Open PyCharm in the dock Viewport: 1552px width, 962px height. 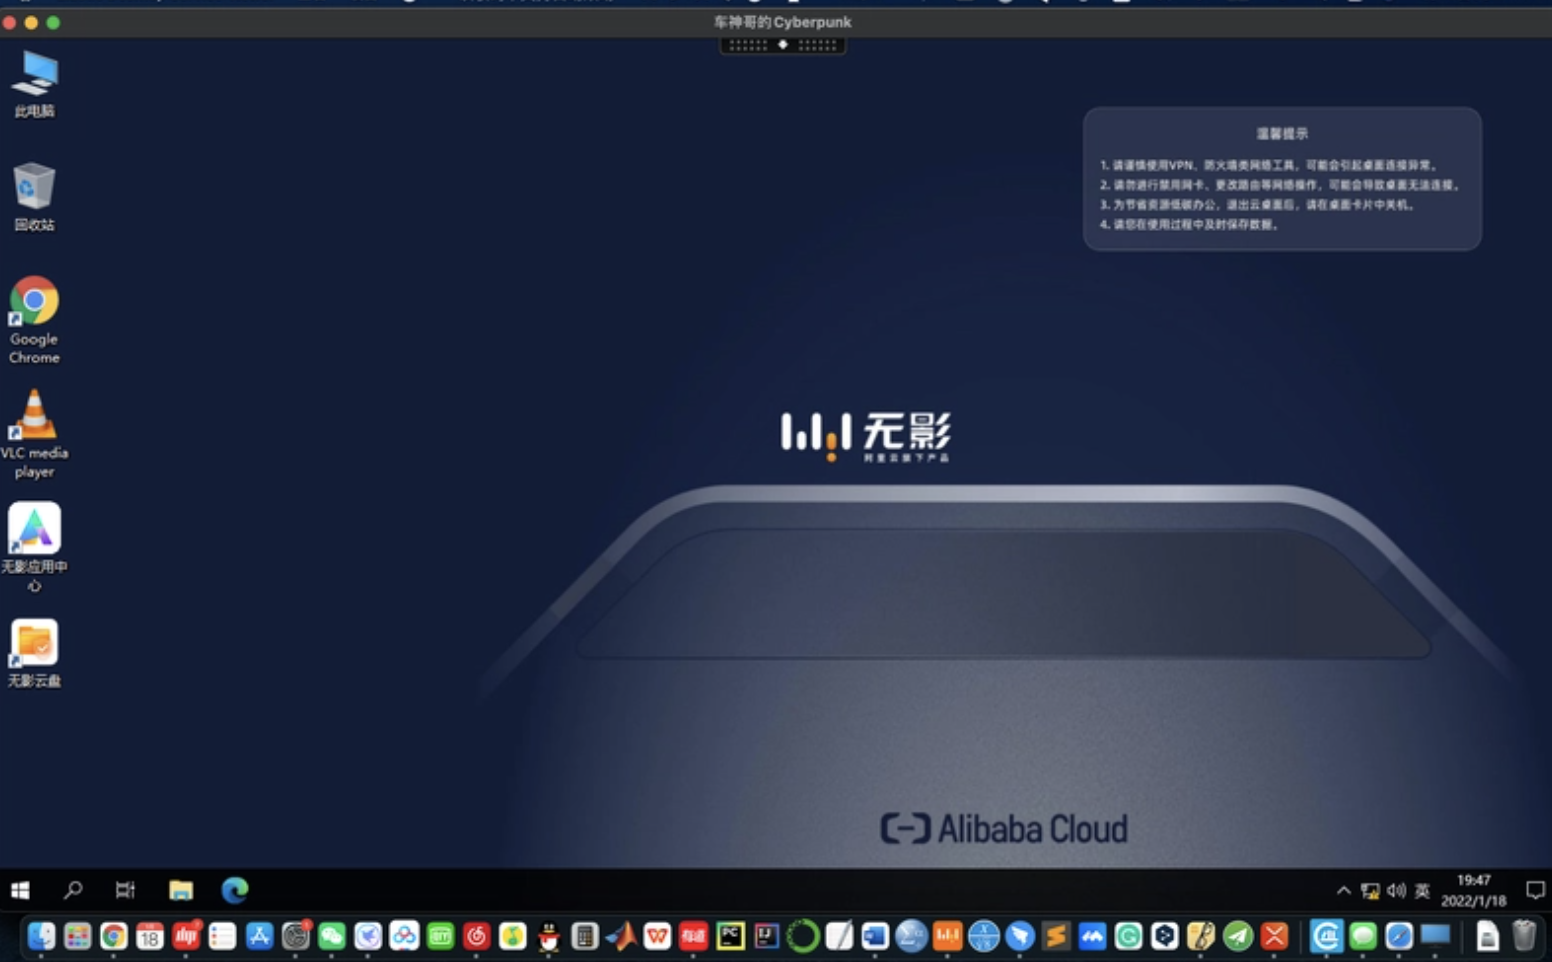coord(730,936)
